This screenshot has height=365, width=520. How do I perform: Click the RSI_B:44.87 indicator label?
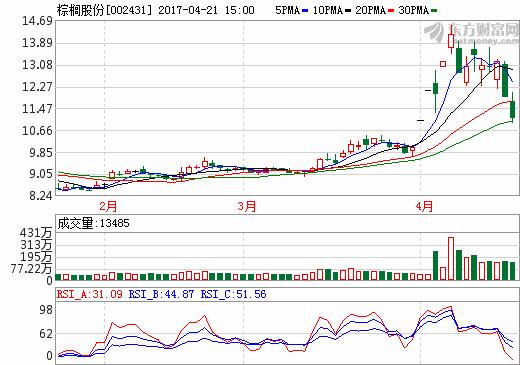click(162, 294)
